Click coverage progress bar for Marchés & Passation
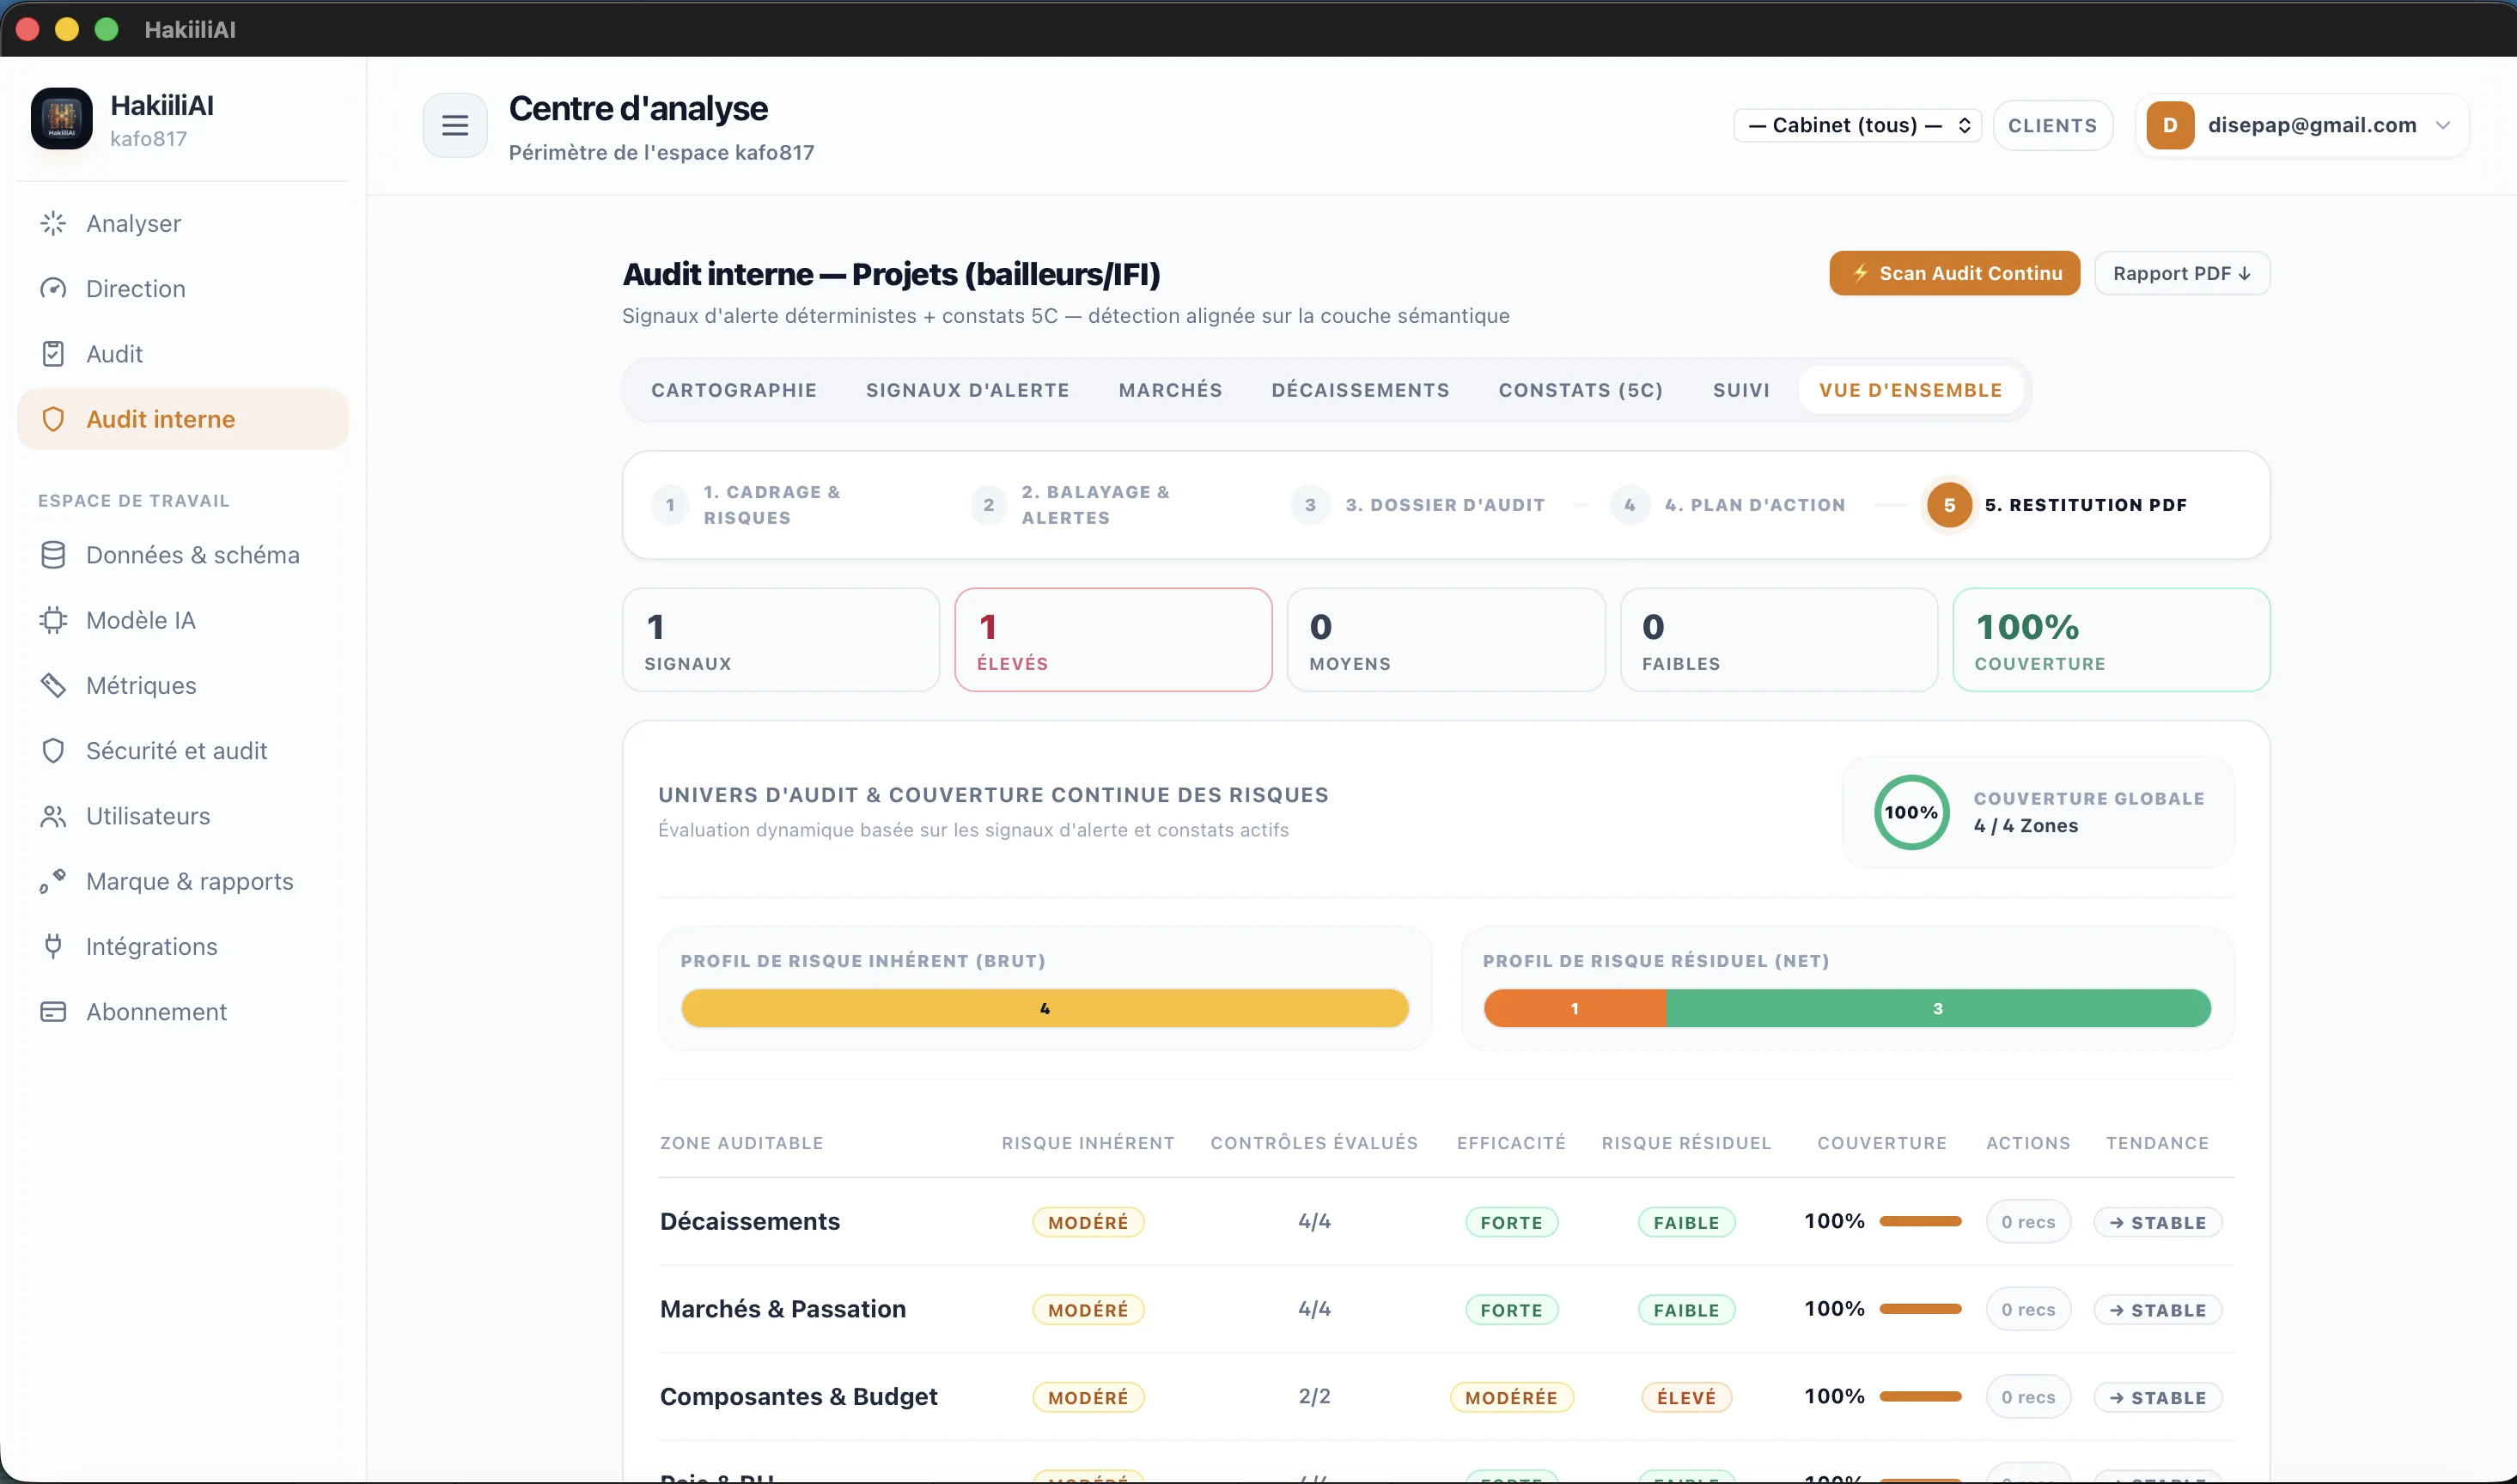 [1920, 1309]
